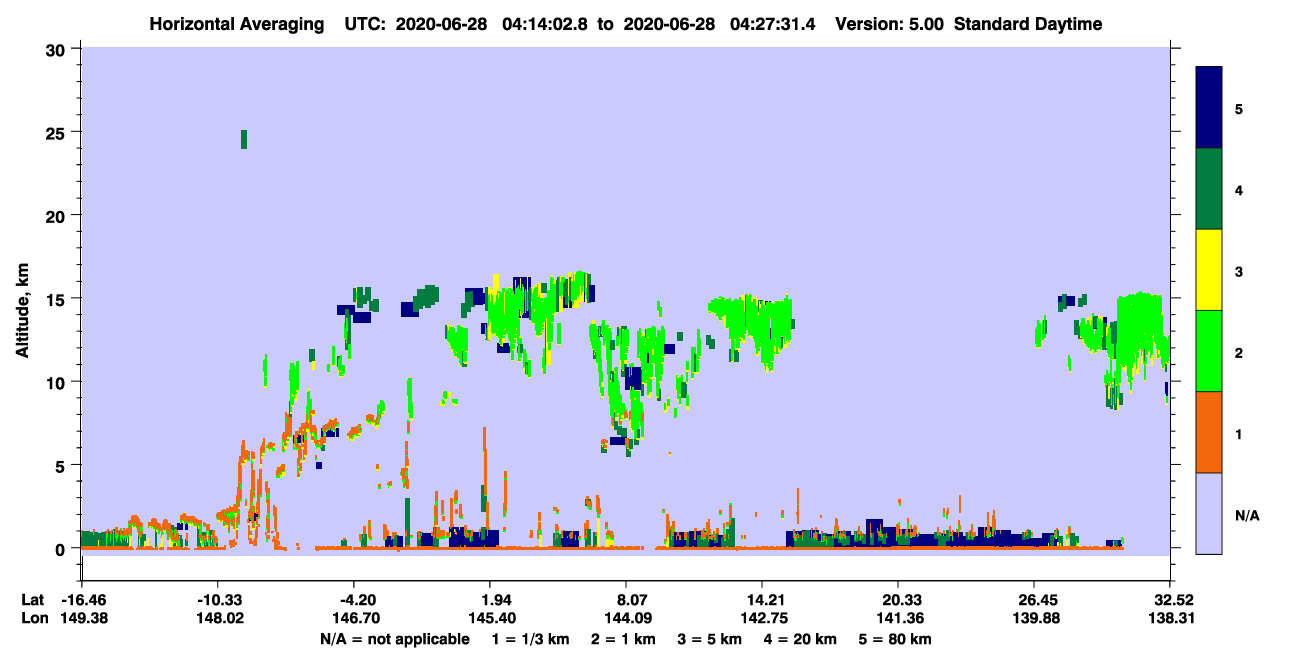
Task: Click longitude value 144.09
Action: 626,618
